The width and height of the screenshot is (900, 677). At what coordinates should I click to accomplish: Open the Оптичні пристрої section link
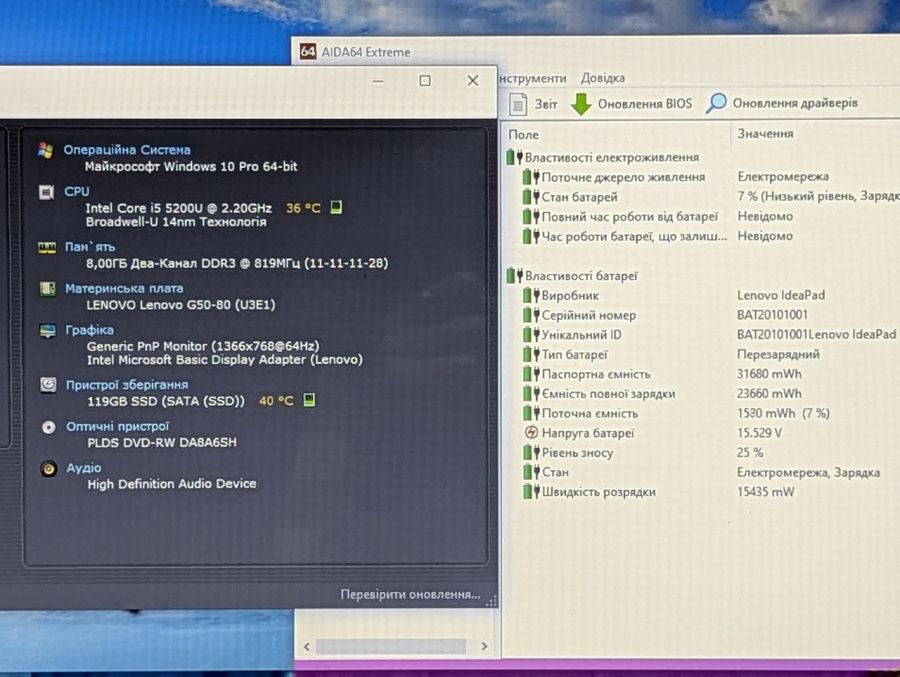[x=117, y=427]
